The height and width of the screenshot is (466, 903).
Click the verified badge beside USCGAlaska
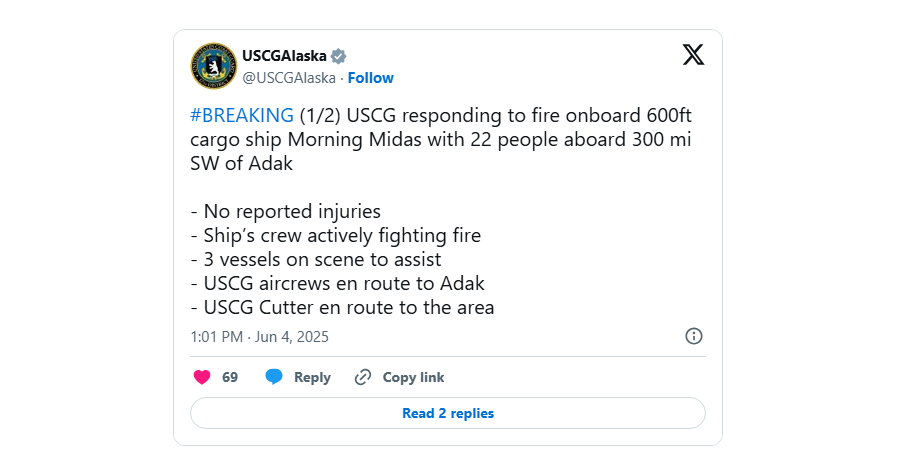[339, 56]
